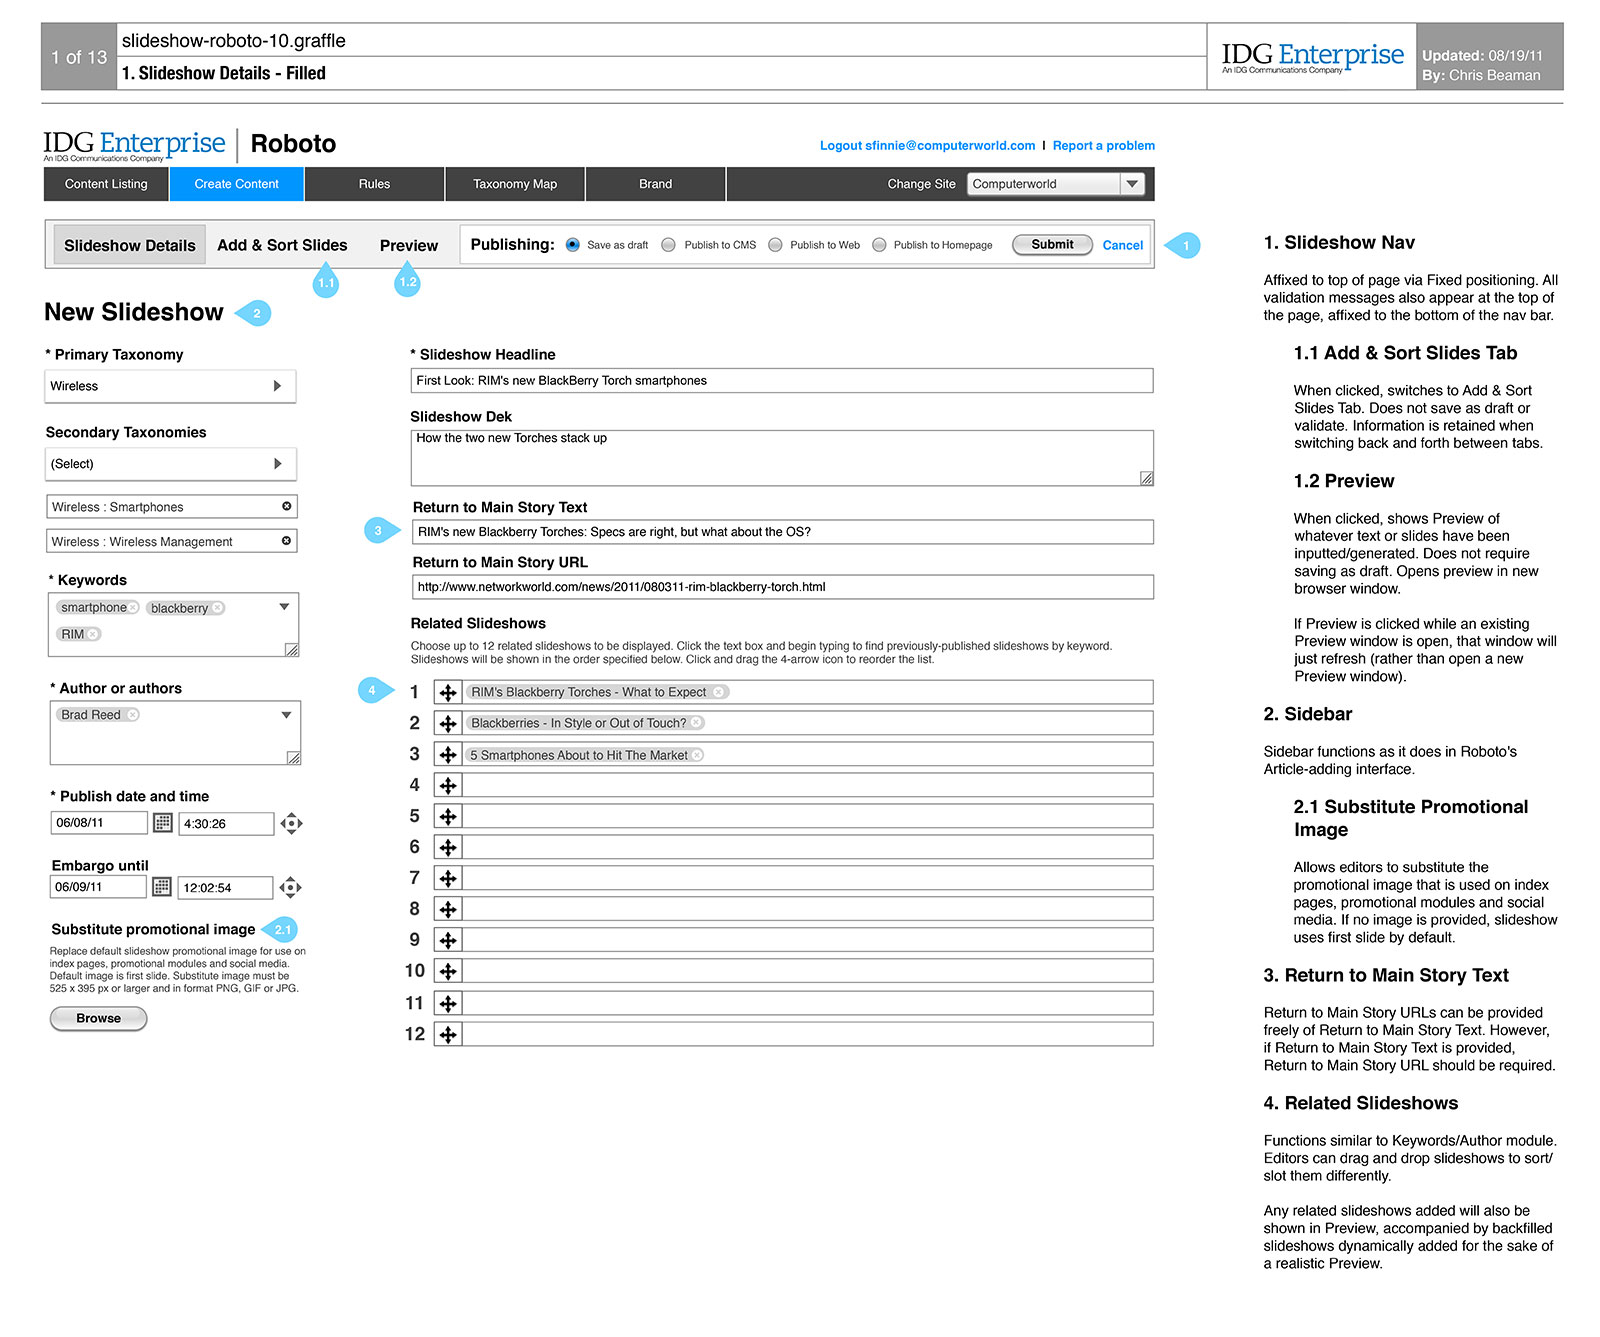Select Publish to CMS option
1600x1337 pixels.
668,245
